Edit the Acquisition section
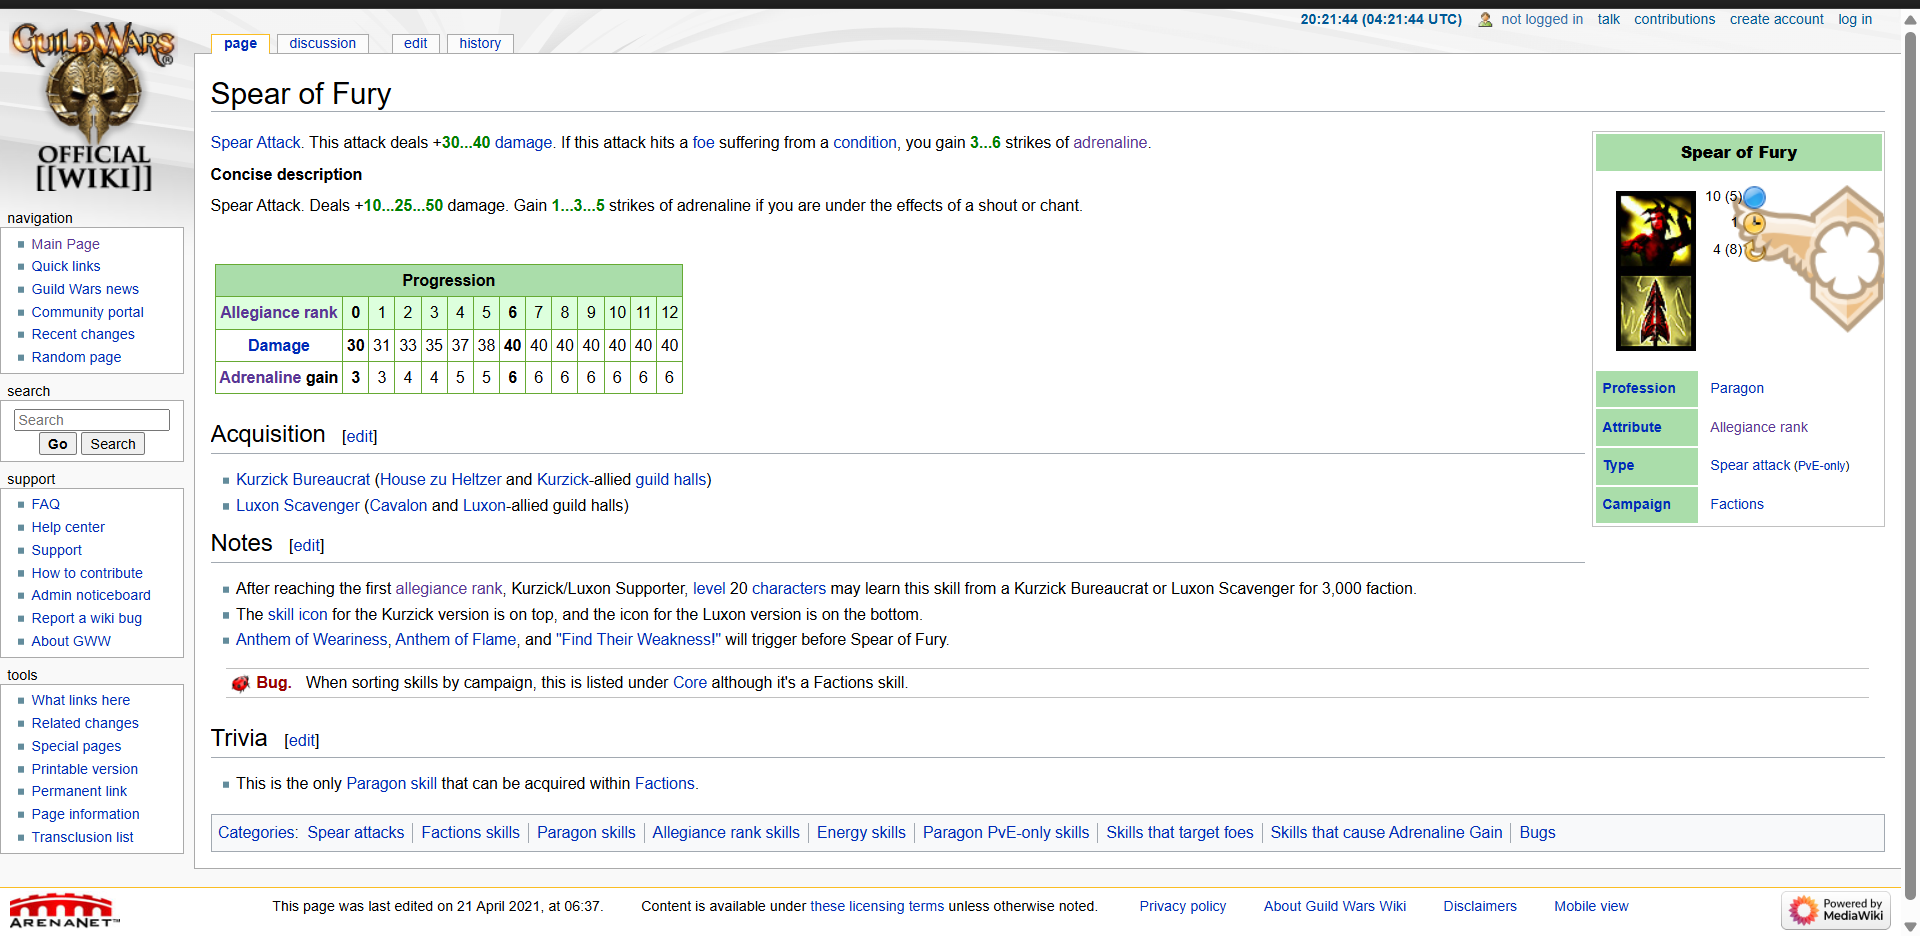1920x936 pixels. 360,436
